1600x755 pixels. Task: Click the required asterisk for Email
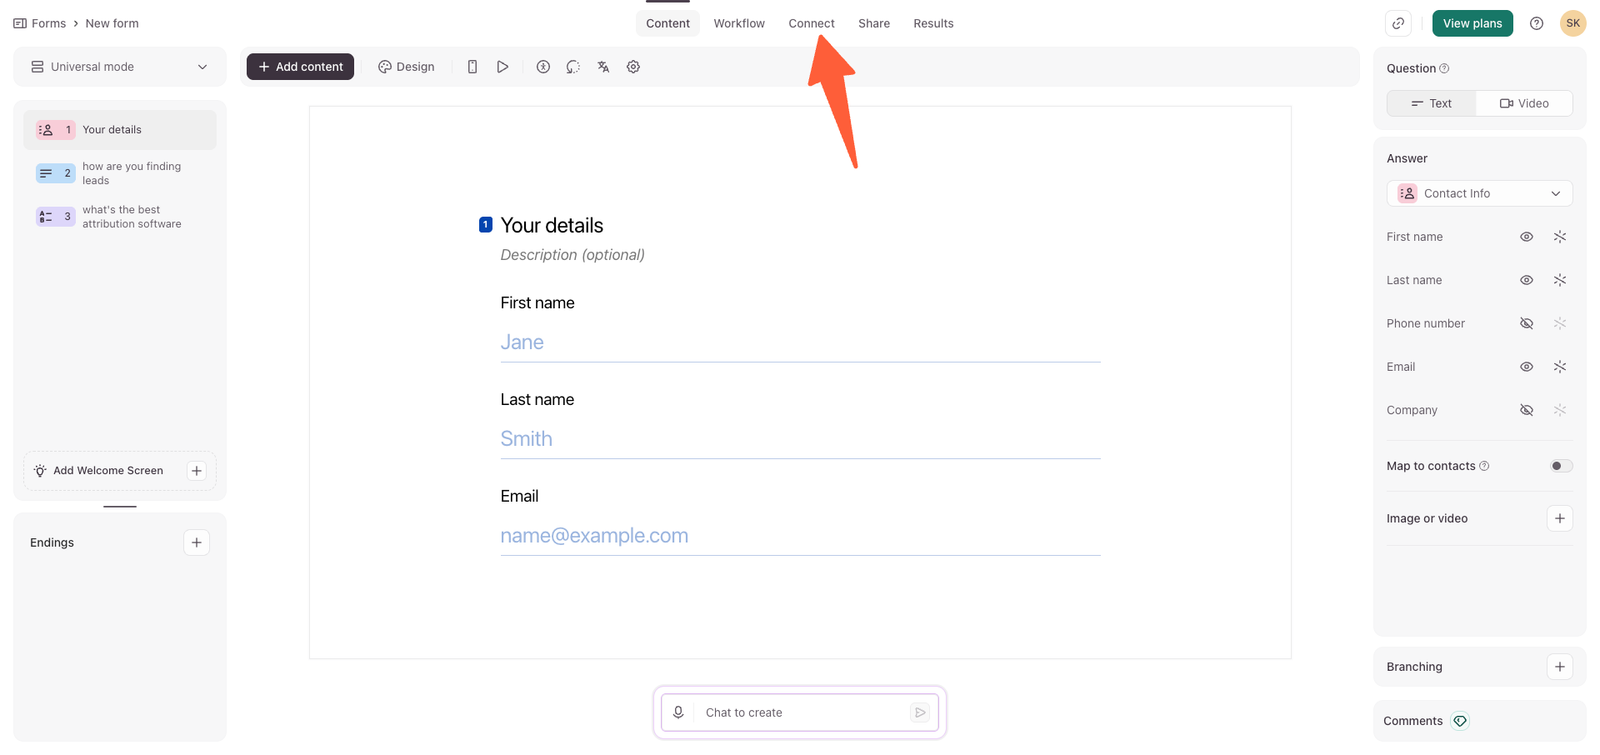(1560, 367)
